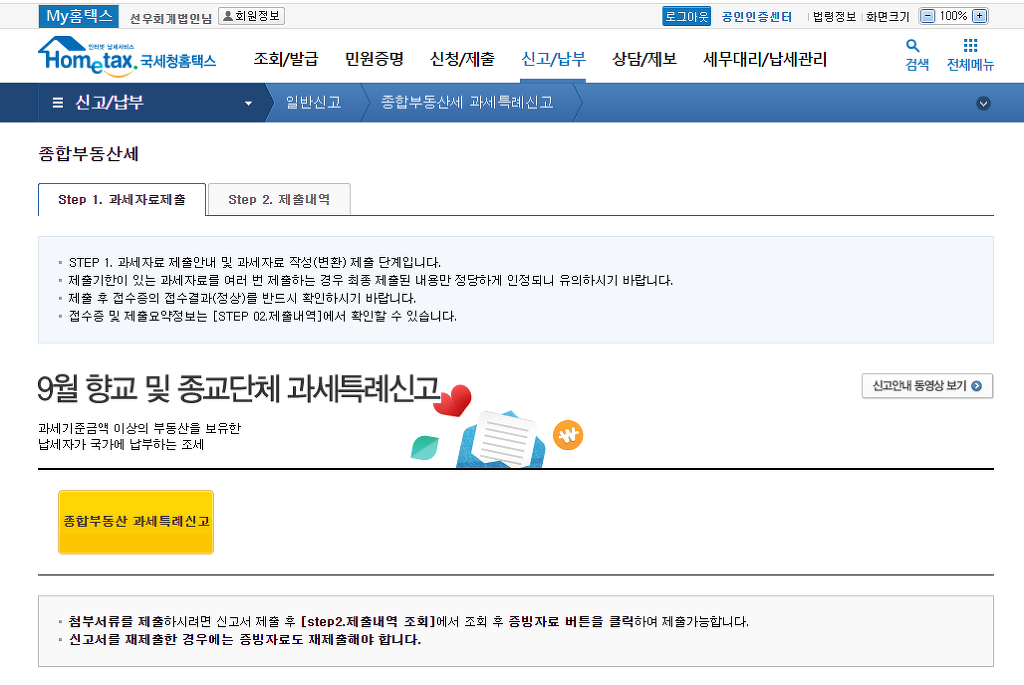Screen dimensions: 1024x685
Task: Play the 신고안내 동영상 보기 guide video
Action: [x=927, y=386]
